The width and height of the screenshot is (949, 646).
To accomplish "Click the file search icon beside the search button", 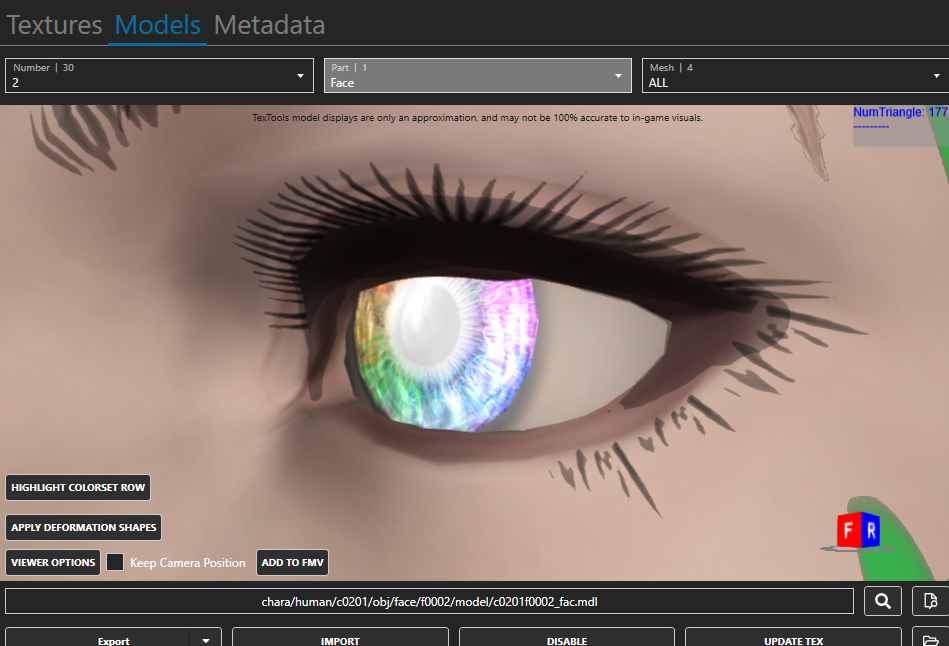I will click(x=928, y=600).
